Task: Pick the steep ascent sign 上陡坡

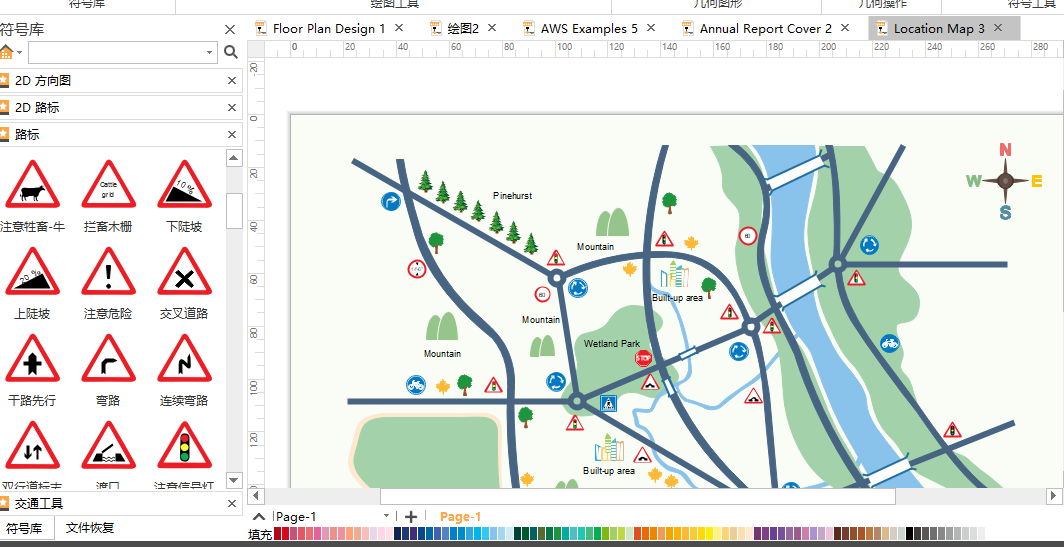Action: pos(32,271)
